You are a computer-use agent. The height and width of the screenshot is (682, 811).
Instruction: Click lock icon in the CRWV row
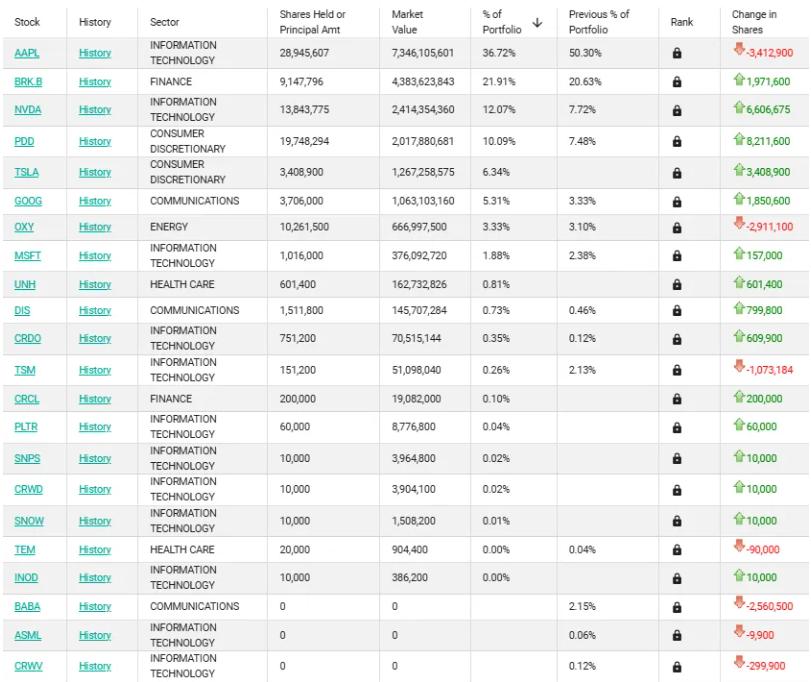[677, 667]
